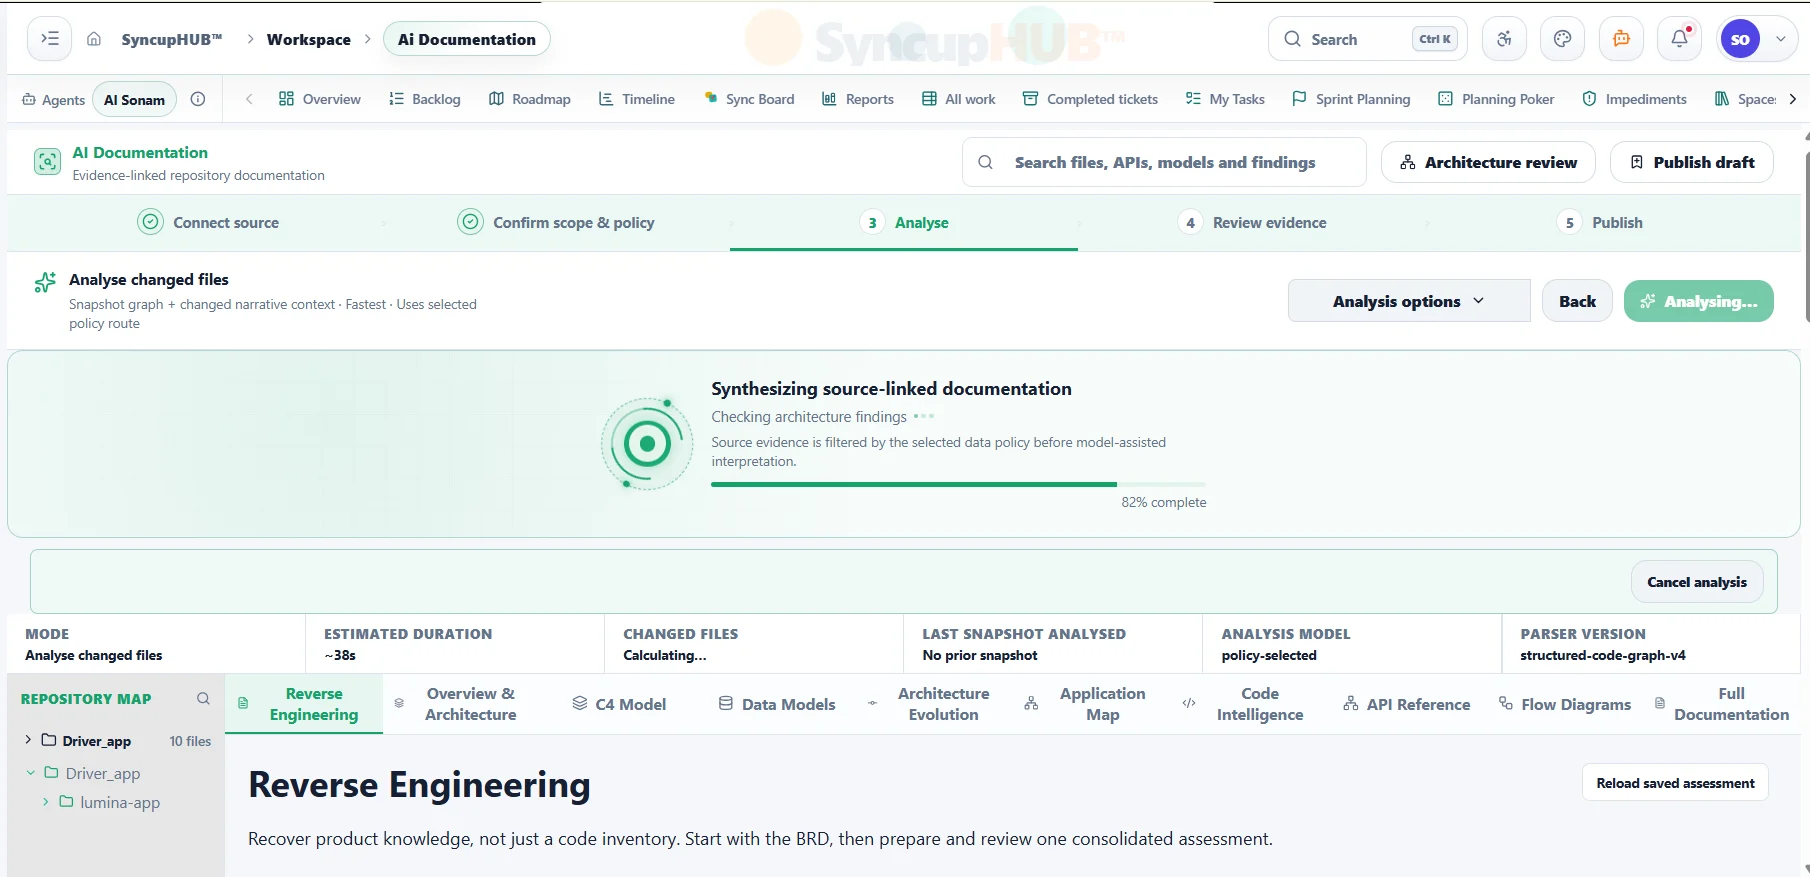Open the notifications bell
The height and width of the screenshot is (877, 1810).
(x=1680, y=39)
